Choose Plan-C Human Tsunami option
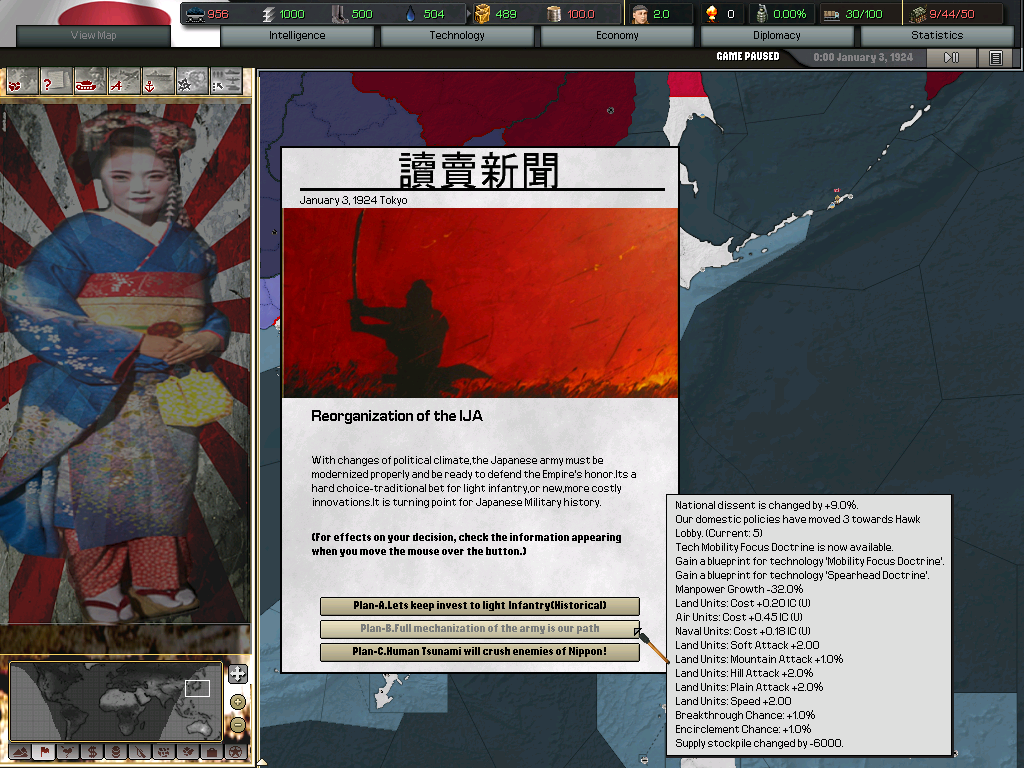The image size is (1024, 768). click(x=479, y=652)
